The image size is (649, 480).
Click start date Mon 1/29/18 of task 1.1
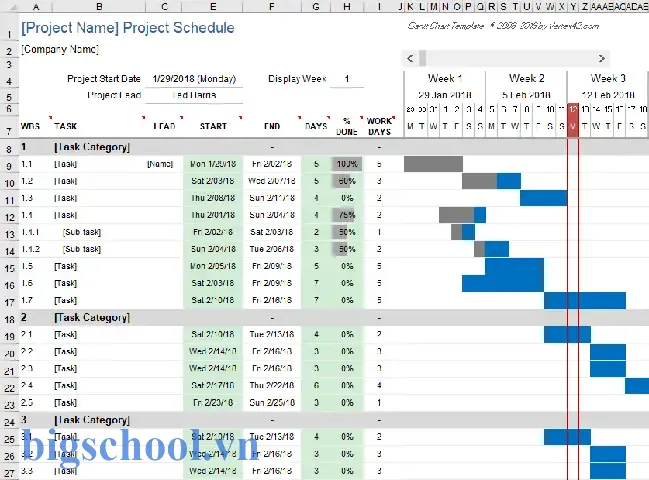pos(213,164)
